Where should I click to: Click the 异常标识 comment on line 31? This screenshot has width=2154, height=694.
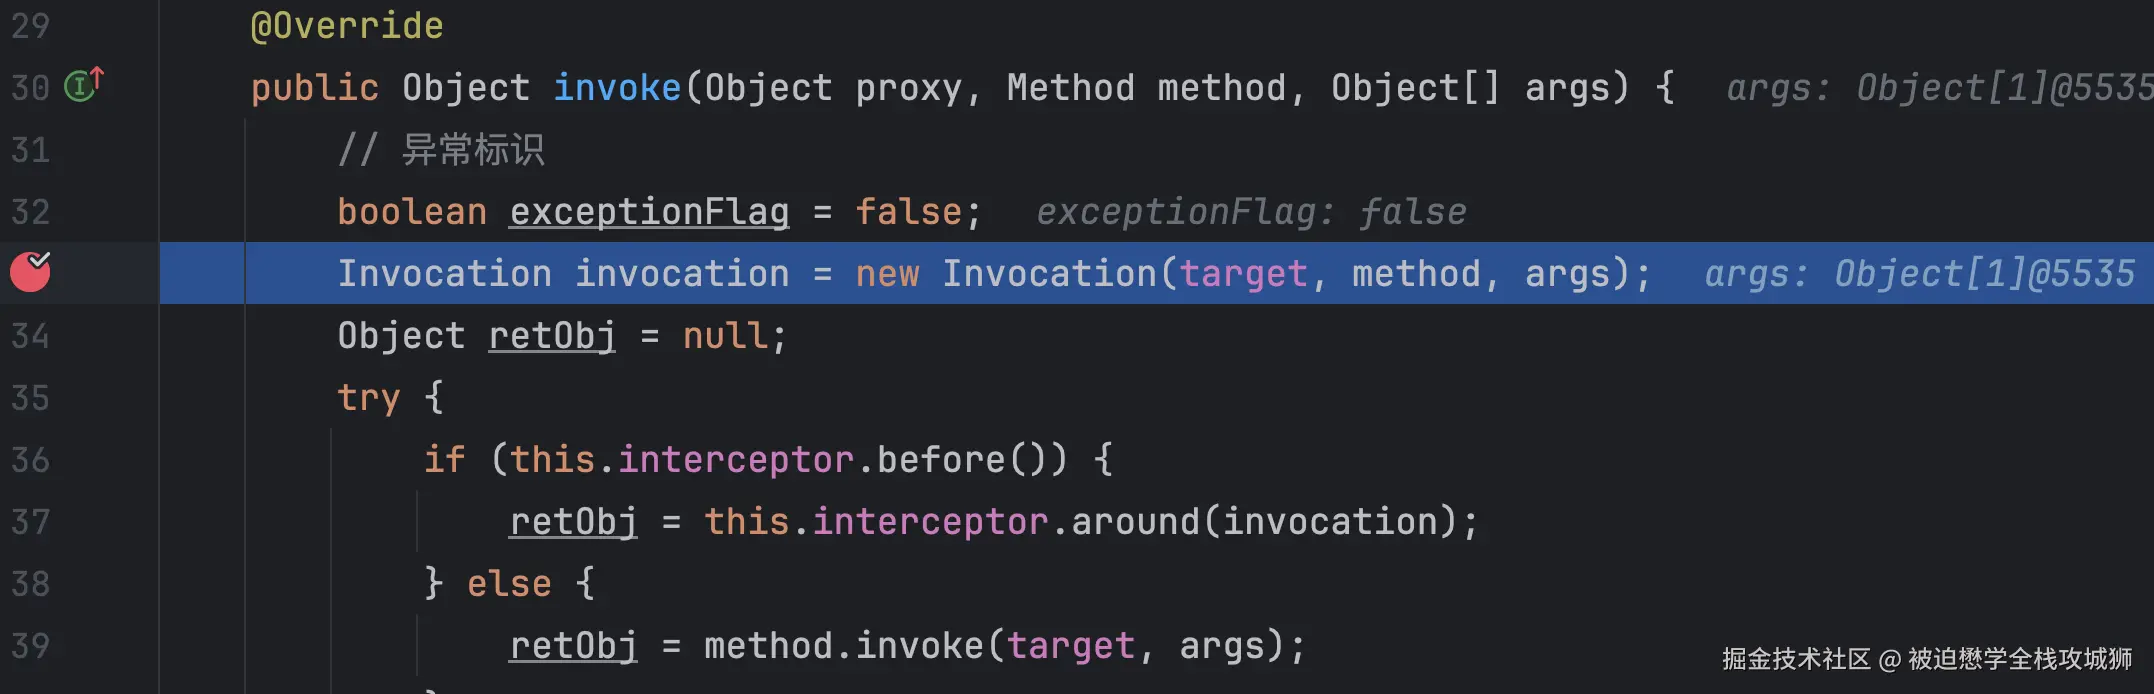click(473, 150)
